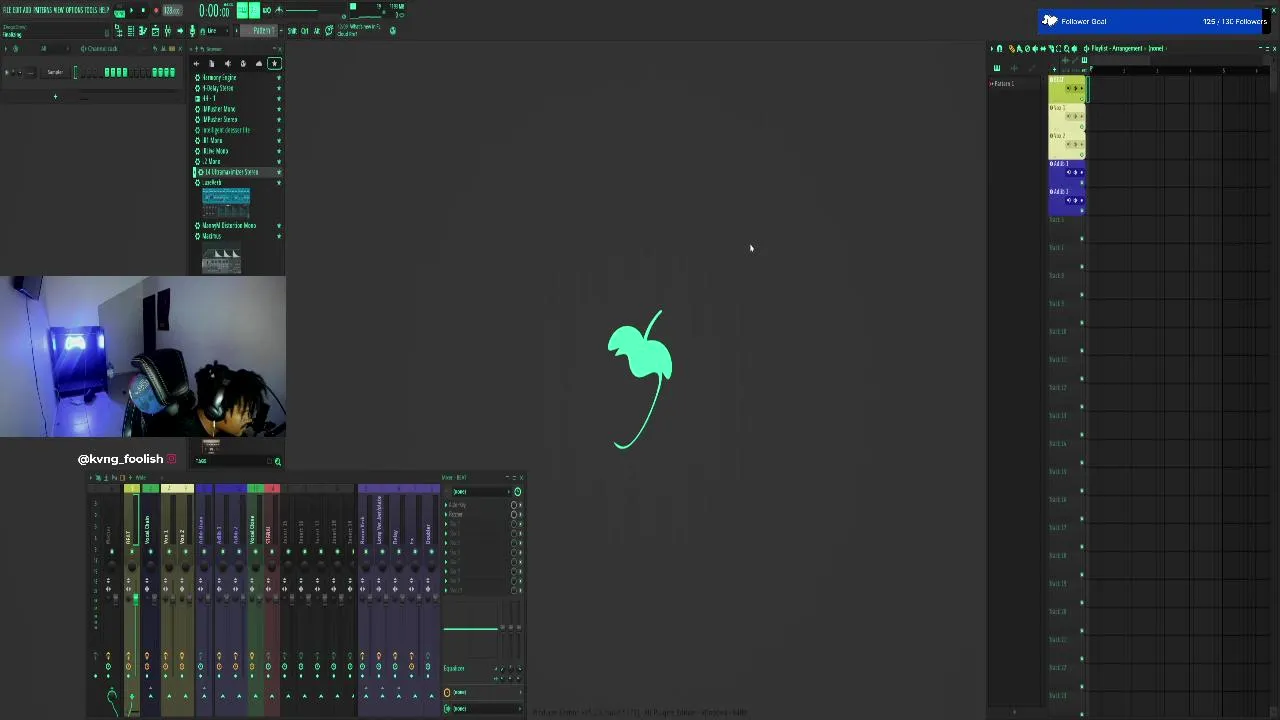1280x720 pixels.
Task: Click the Sampler channel button
Action: click(x=55, y=72)
